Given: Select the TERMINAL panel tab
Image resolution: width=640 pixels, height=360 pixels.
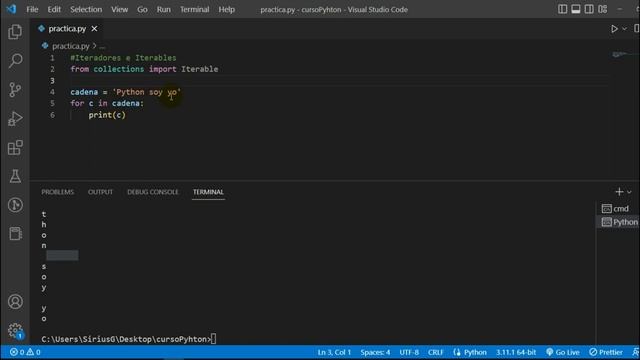Looking at the screenshot, I should tap(208, 192).
